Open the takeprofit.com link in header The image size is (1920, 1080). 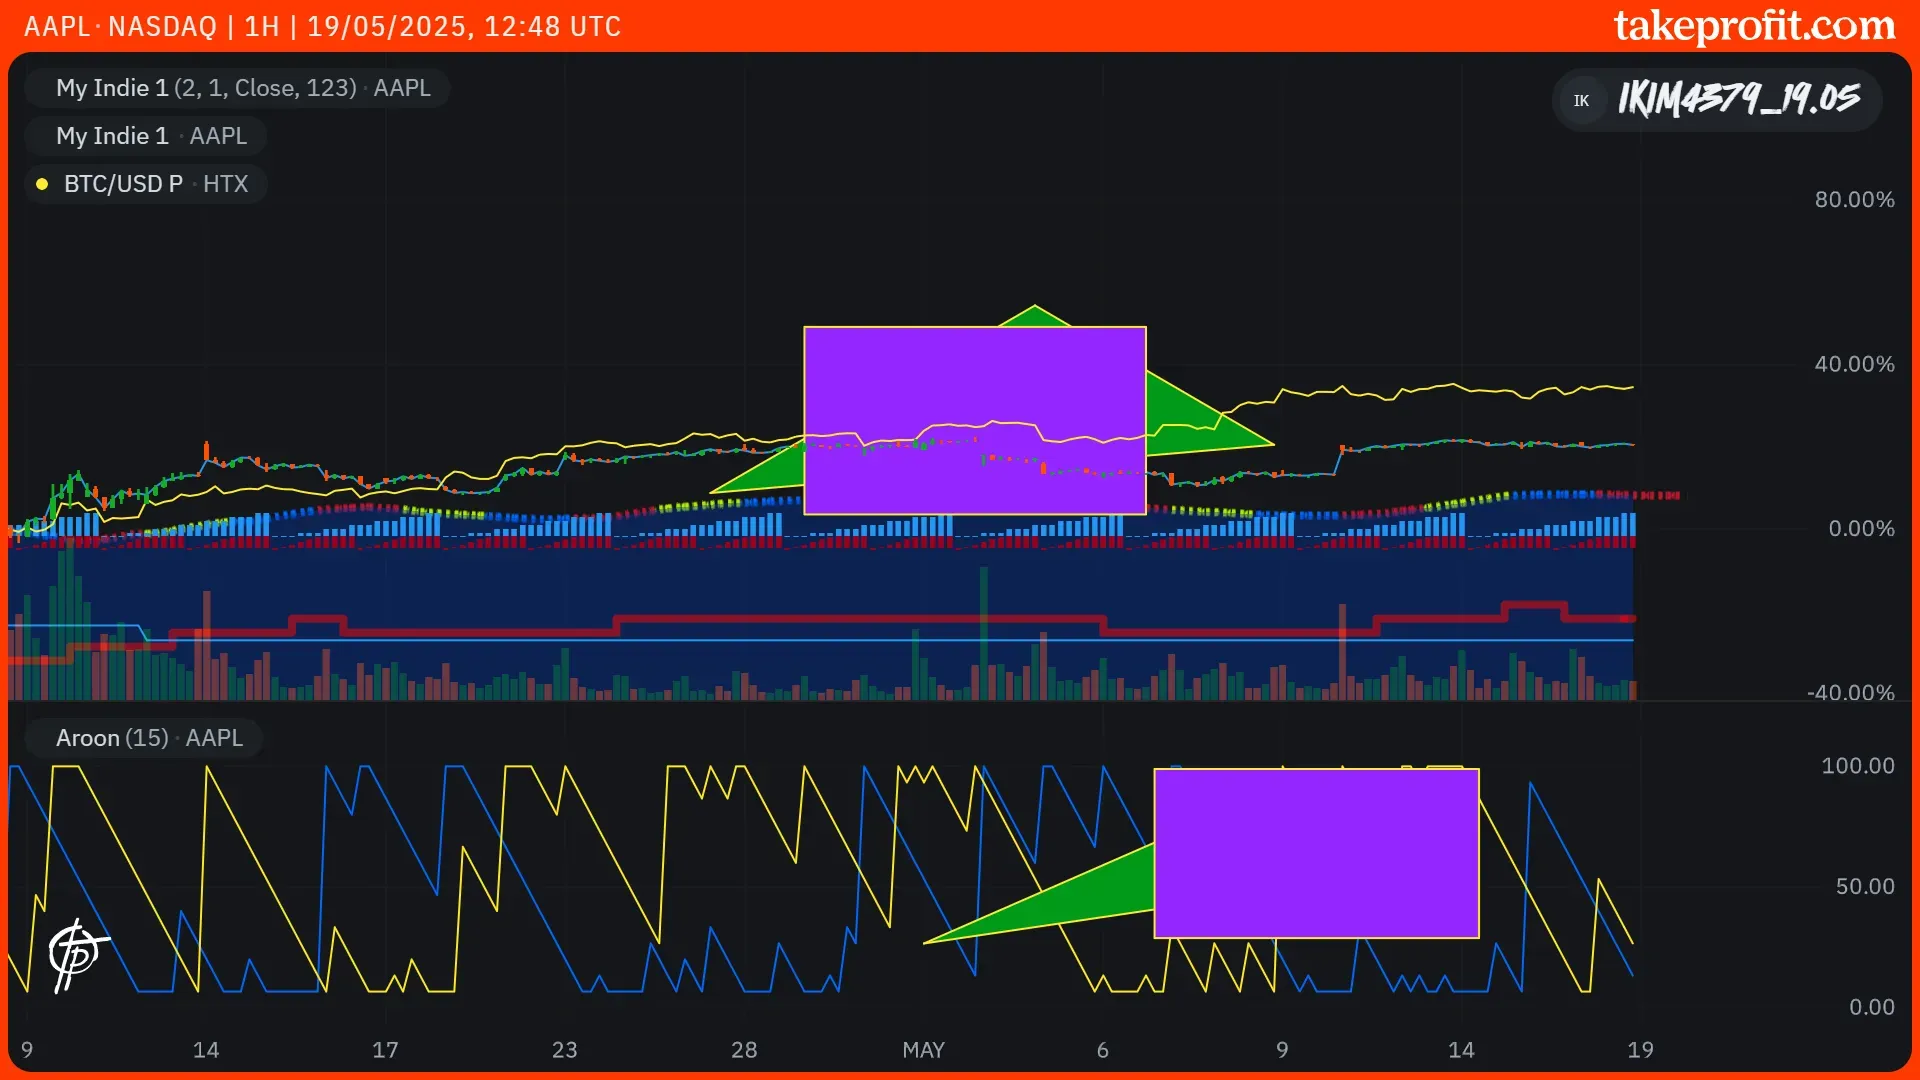pyautogui.click(x=1754, y=26)
